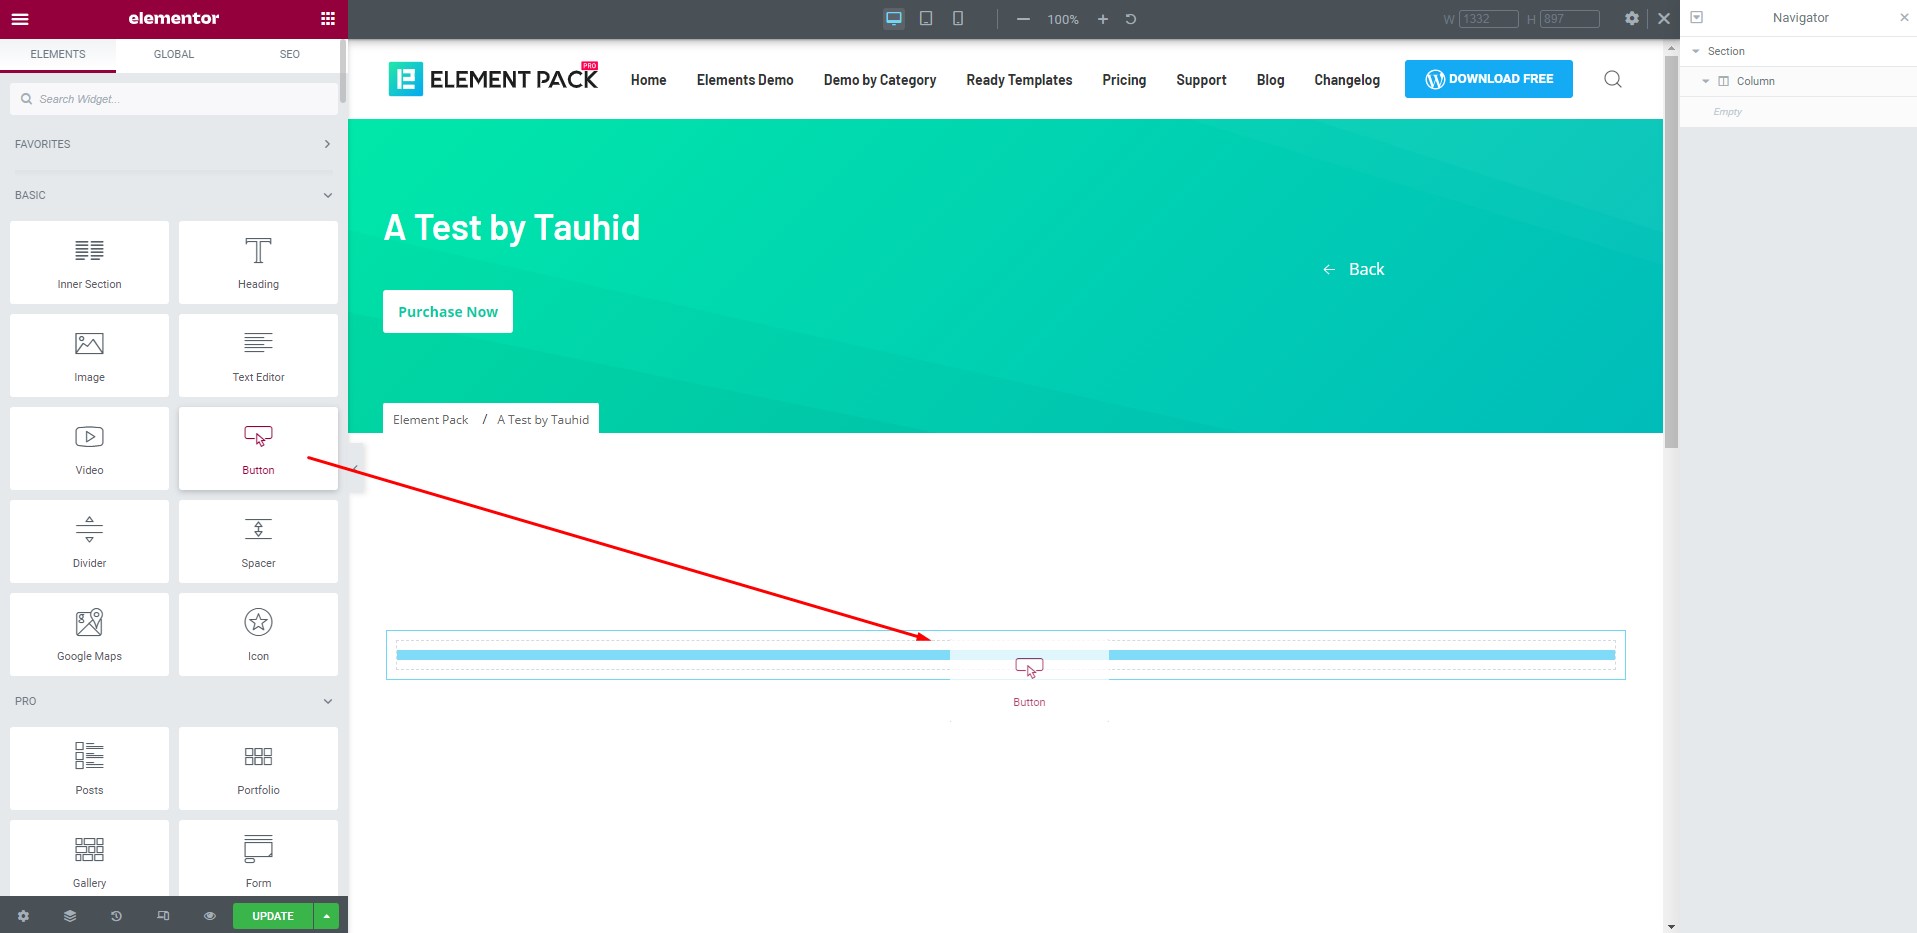The height and width of the screenshot is (933, 1917).
Task: Collapse the Basic widgets category
Action: [327, 195]
